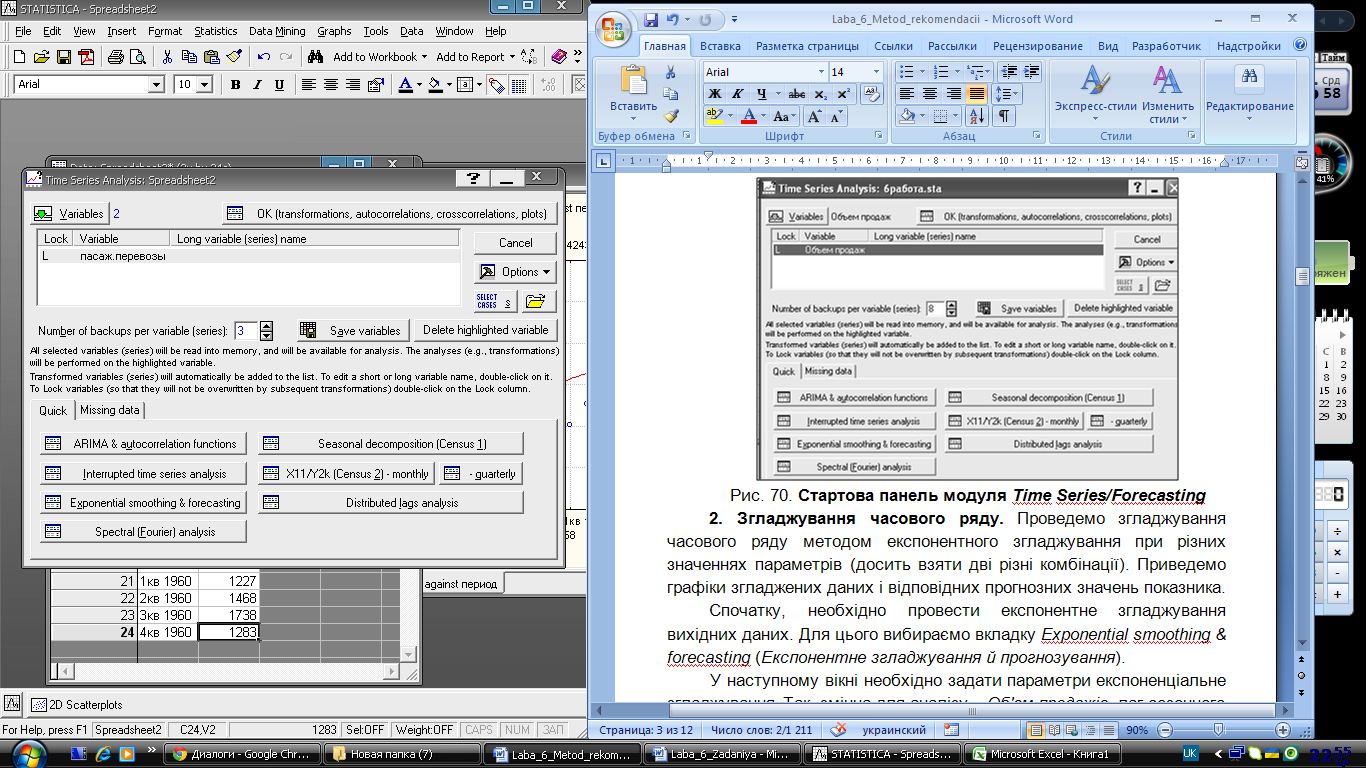Click the Find binoculars icon in STATISTICA
This screenshot has height=768, width=1366.
(315, 57)
